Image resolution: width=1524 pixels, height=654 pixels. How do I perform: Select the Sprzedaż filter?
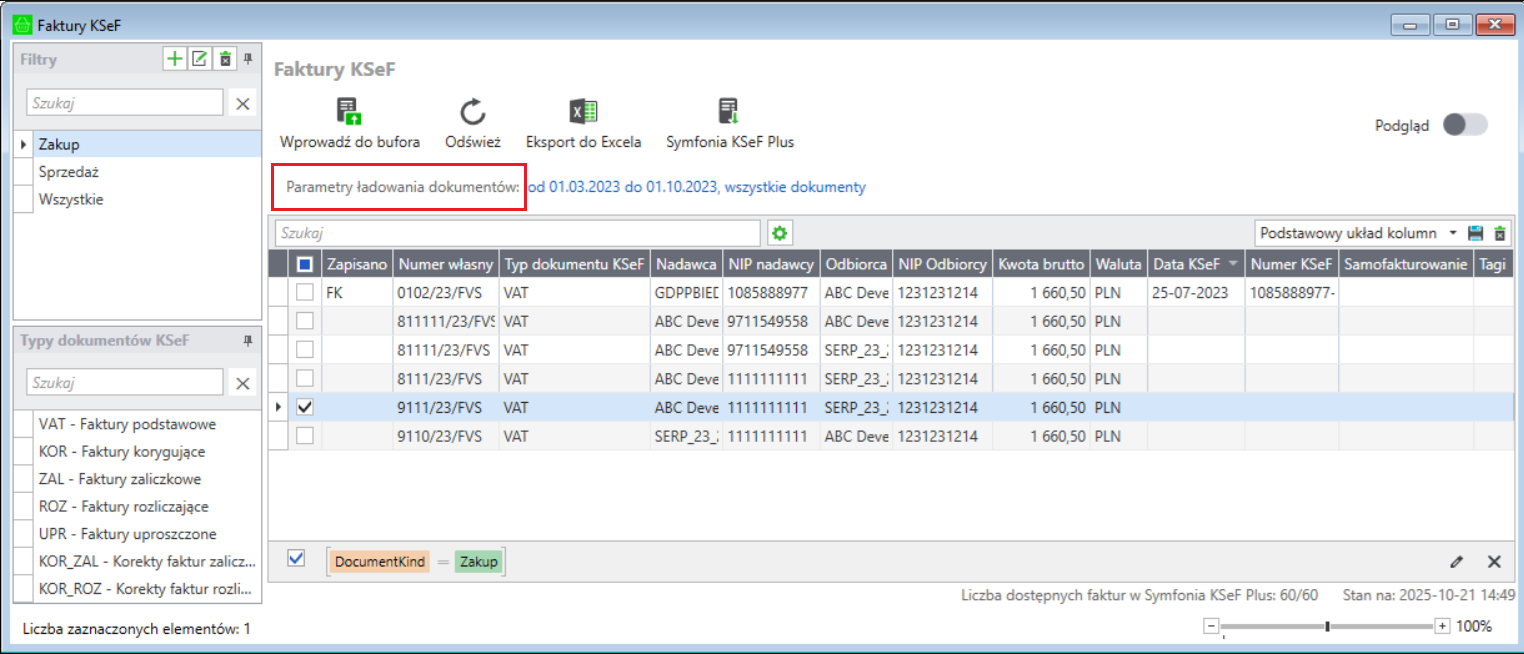pyautogui.click(x=68, y=172)
